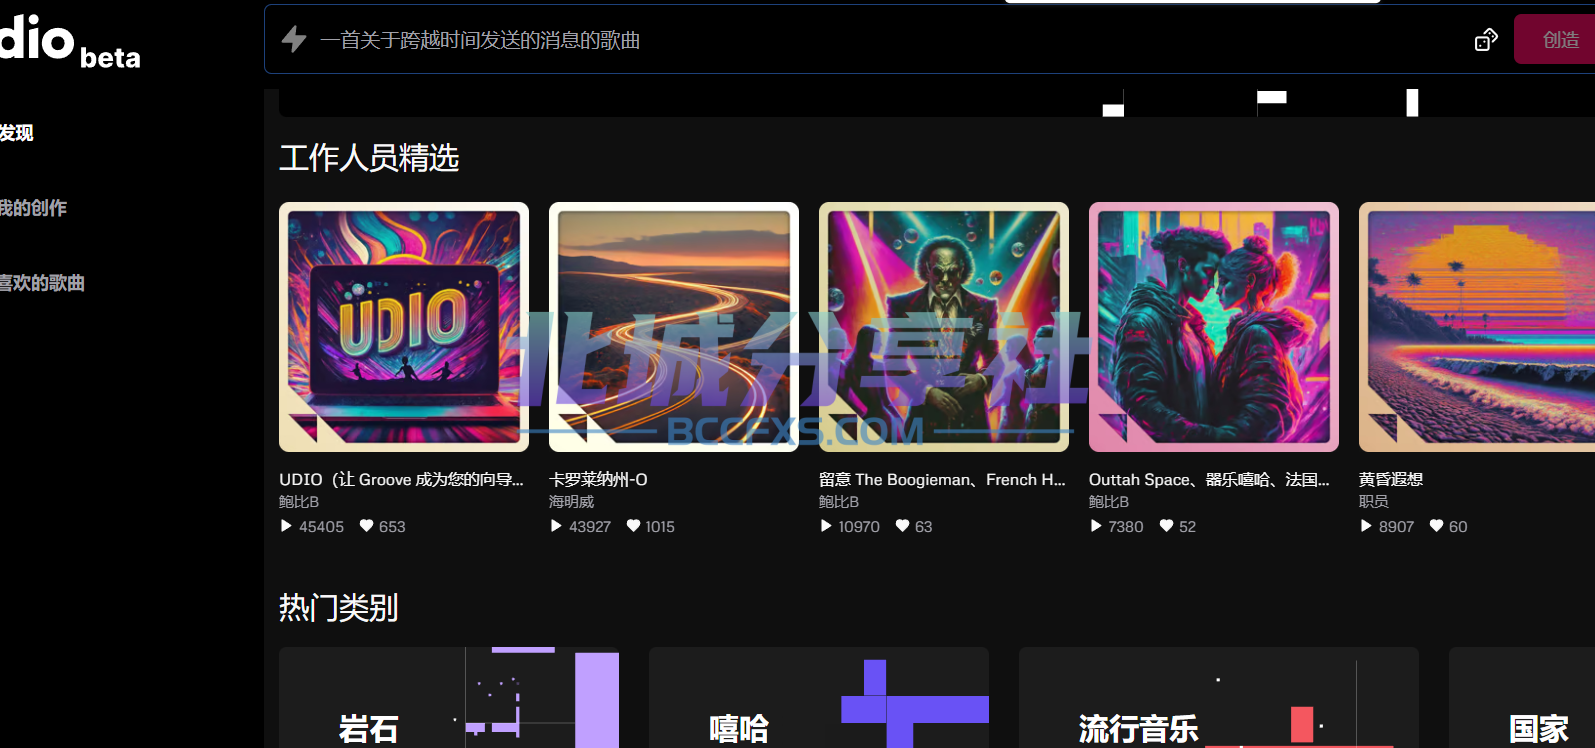Open the 流行音乐 pop category card
1595x748 pixels.
coord(1219,698)
